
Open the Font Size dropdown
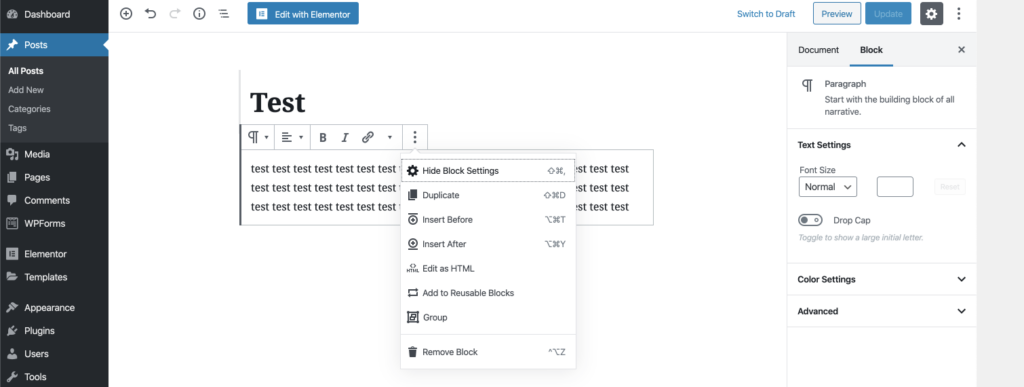coord(827,187)
